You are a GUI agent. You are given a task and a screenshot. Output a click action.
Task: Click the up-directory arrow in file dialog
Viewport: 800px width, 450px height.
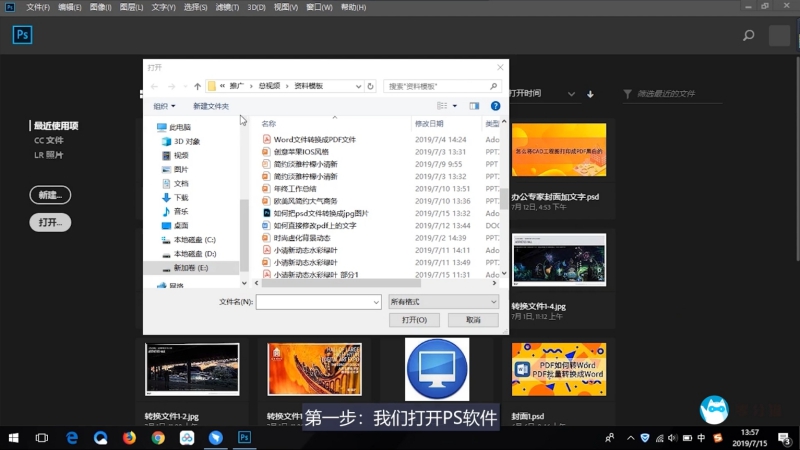[x=197, y=86]
